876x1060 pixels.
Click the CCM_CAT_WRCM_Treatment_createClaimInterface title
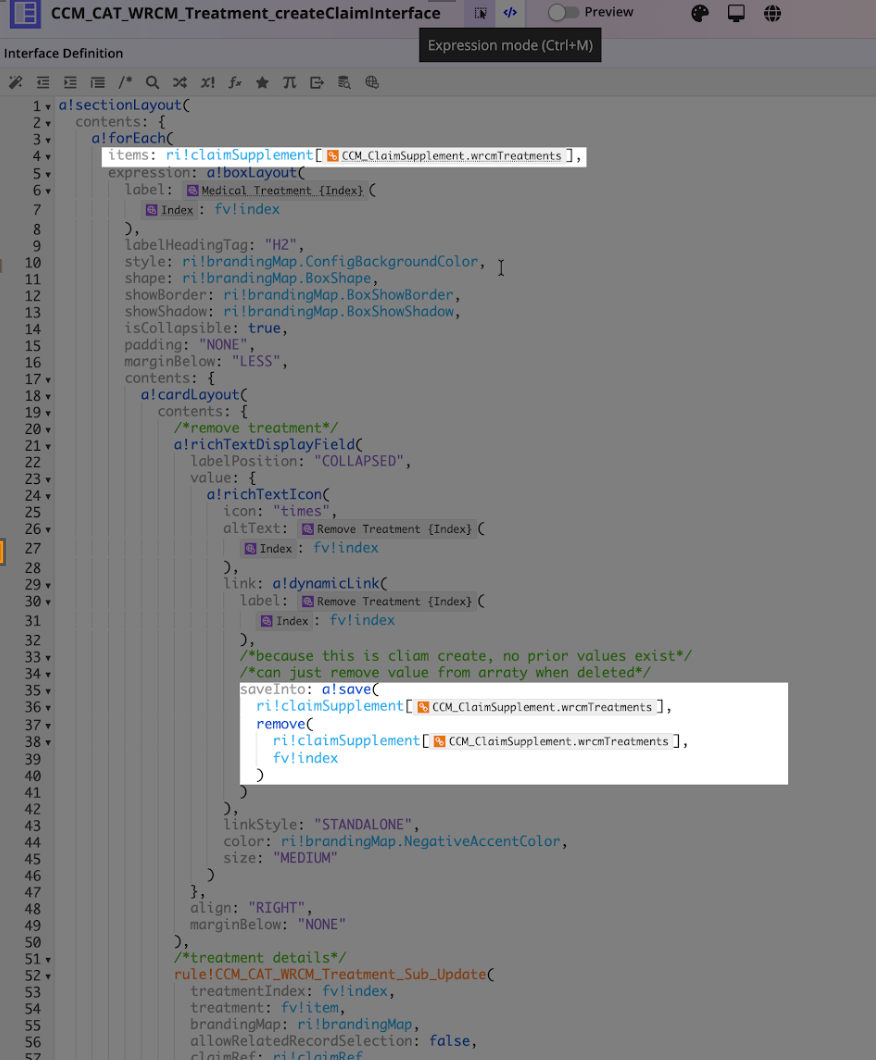click(x=246, y=13)
